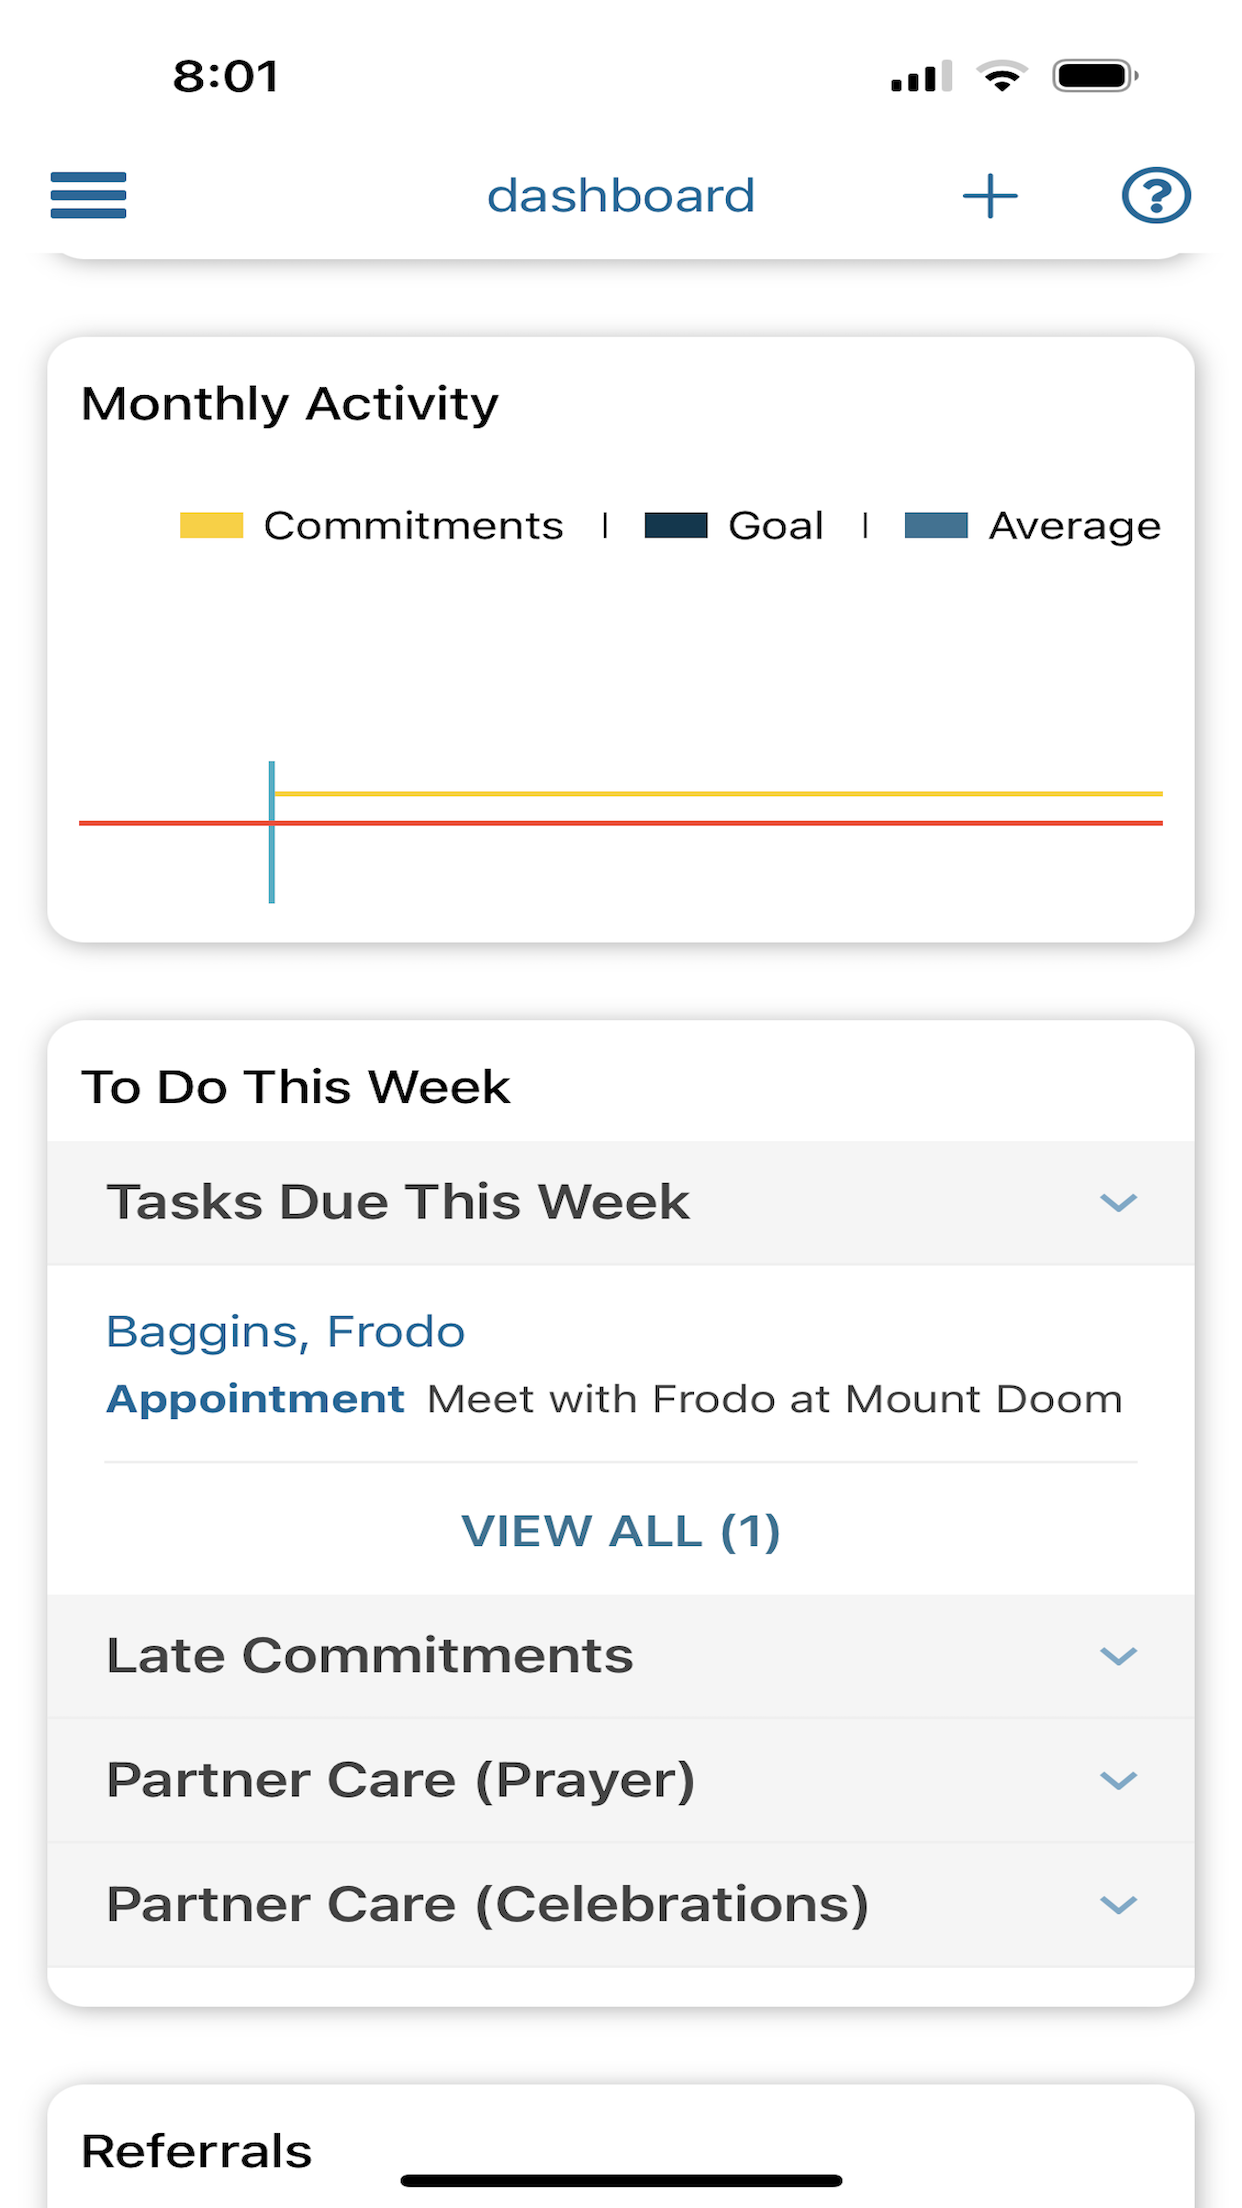Tap the Monthly Activity card heading
This screenshot has height=2208, width=1242.
pos(290,404)
